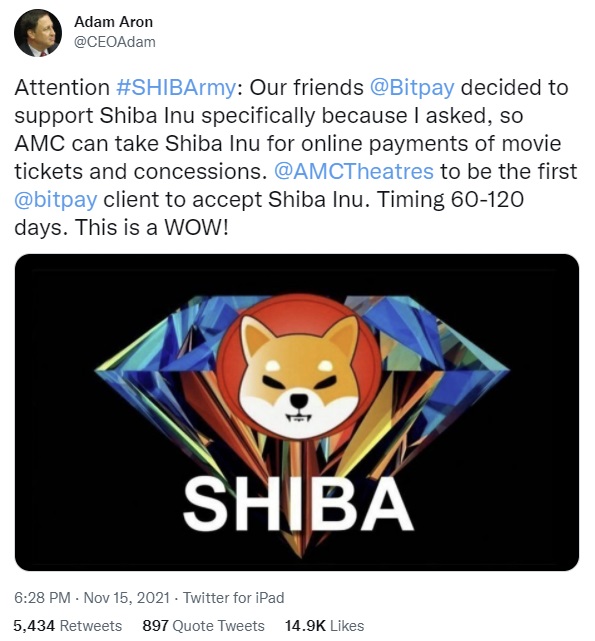This screenshot has width=595, height=641.
Task: Open the @AMCTheatres mention
Action: coord(353,171)
